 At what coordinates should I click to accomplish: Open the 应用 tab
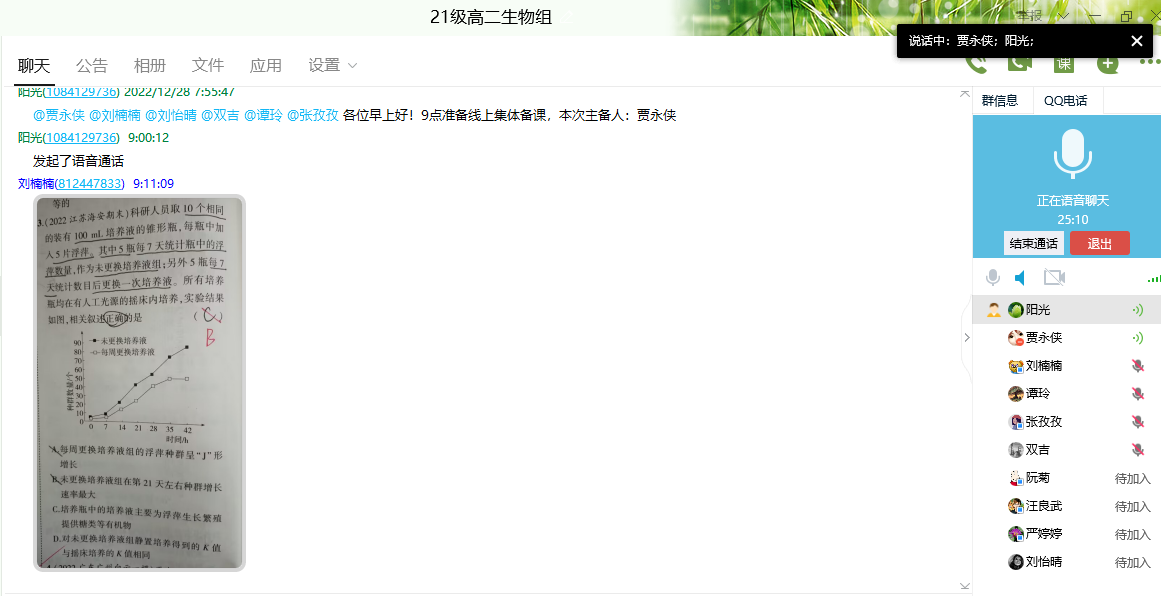pyautogui.click(x=266, y=65)
